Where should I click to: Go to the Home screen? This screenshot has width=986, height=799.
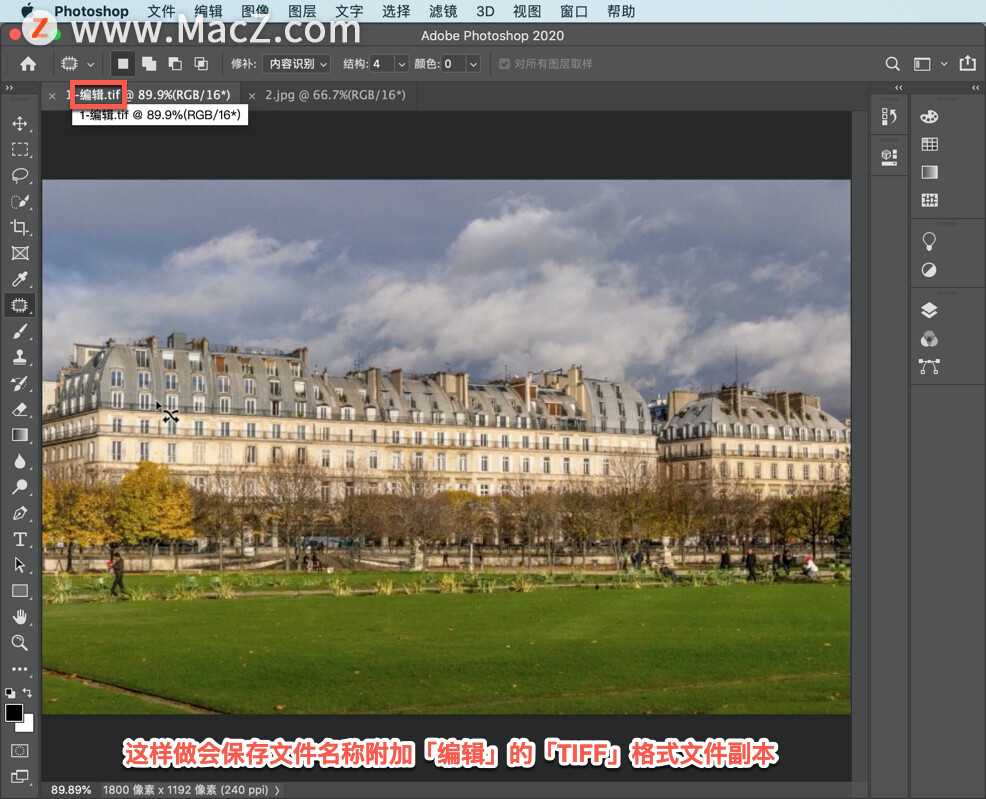(x=28, y=63)
